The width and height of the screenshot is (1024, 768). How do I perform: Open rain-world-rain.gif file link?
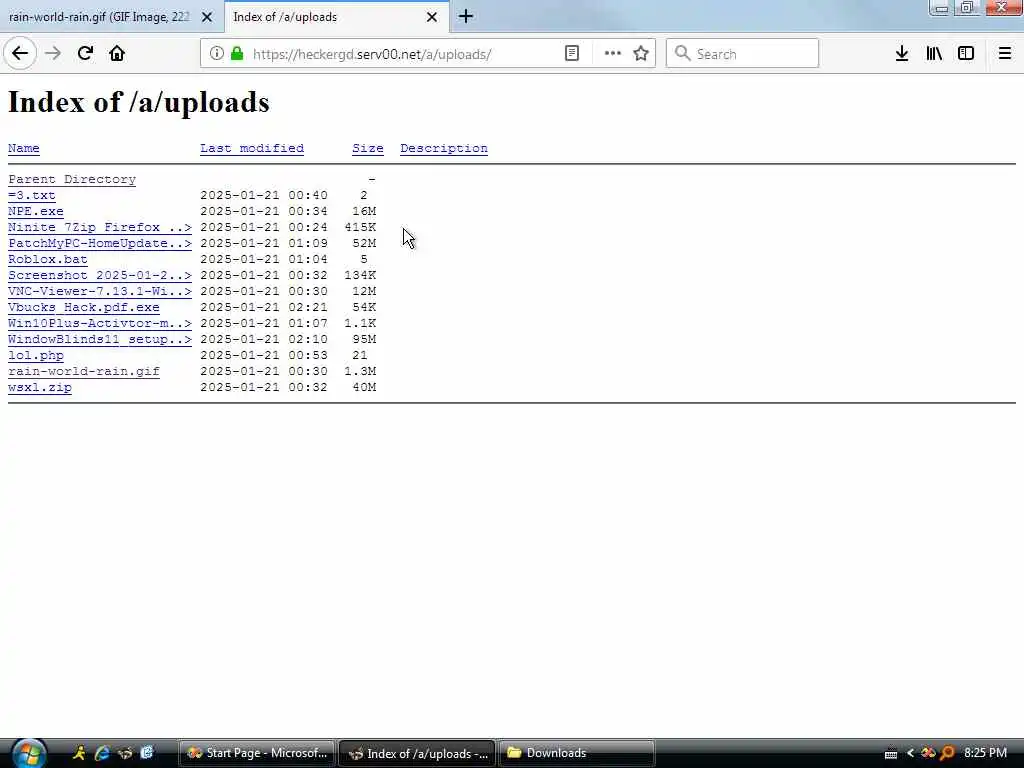84,372
